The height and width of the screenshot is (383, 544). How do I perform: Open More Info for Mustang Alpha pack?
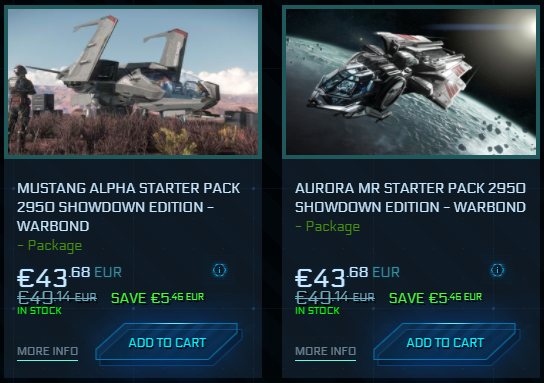48,351
